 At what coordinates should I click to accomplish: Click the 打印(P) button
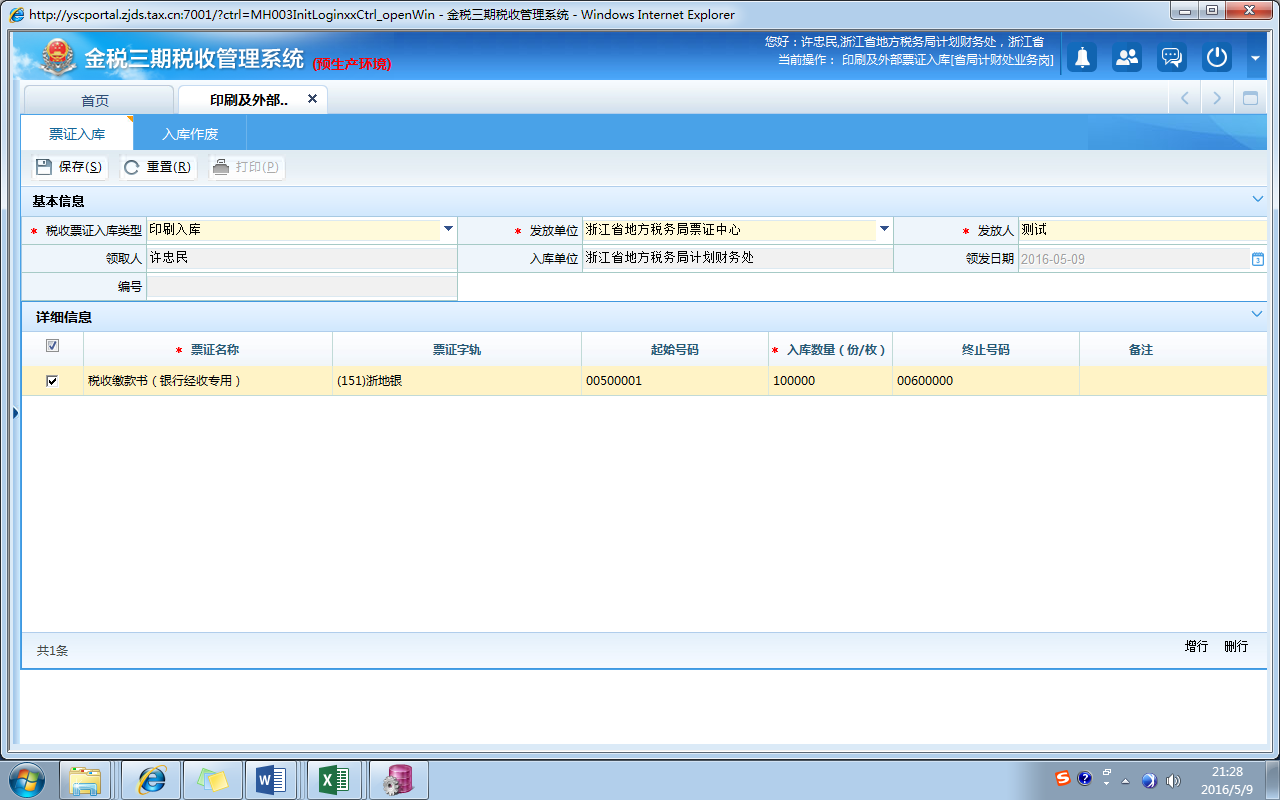pos(247,167)
